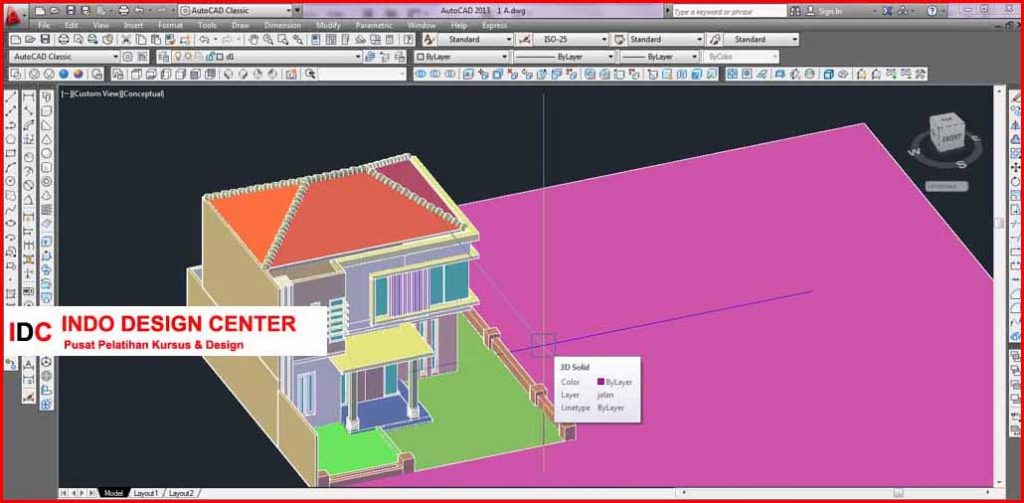
Task: Click the Workspace Settings gear icon
Action: [x=127, y=57]
